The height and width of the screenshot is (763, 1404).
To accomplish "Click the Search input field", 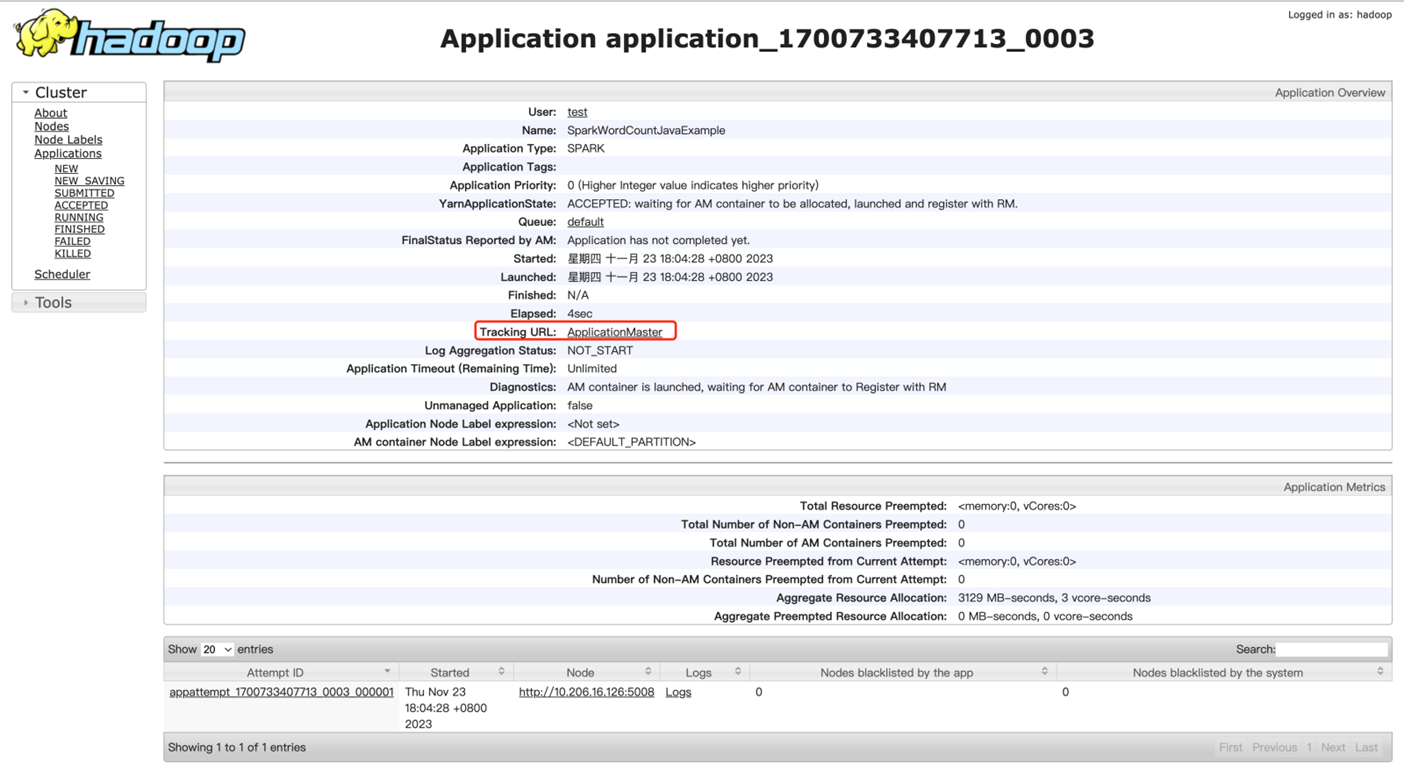I will click(x=1332, y=650).
